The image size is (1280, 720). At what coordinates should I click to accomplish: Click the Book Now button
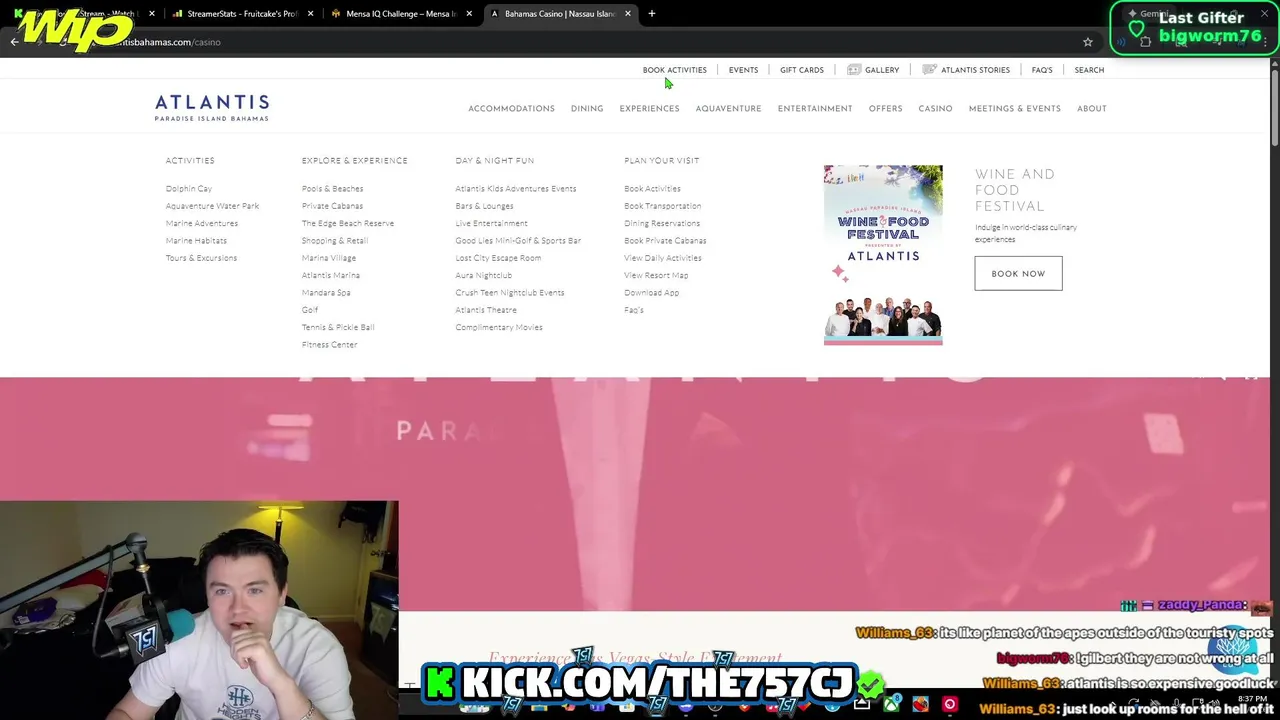(1018, 274)
